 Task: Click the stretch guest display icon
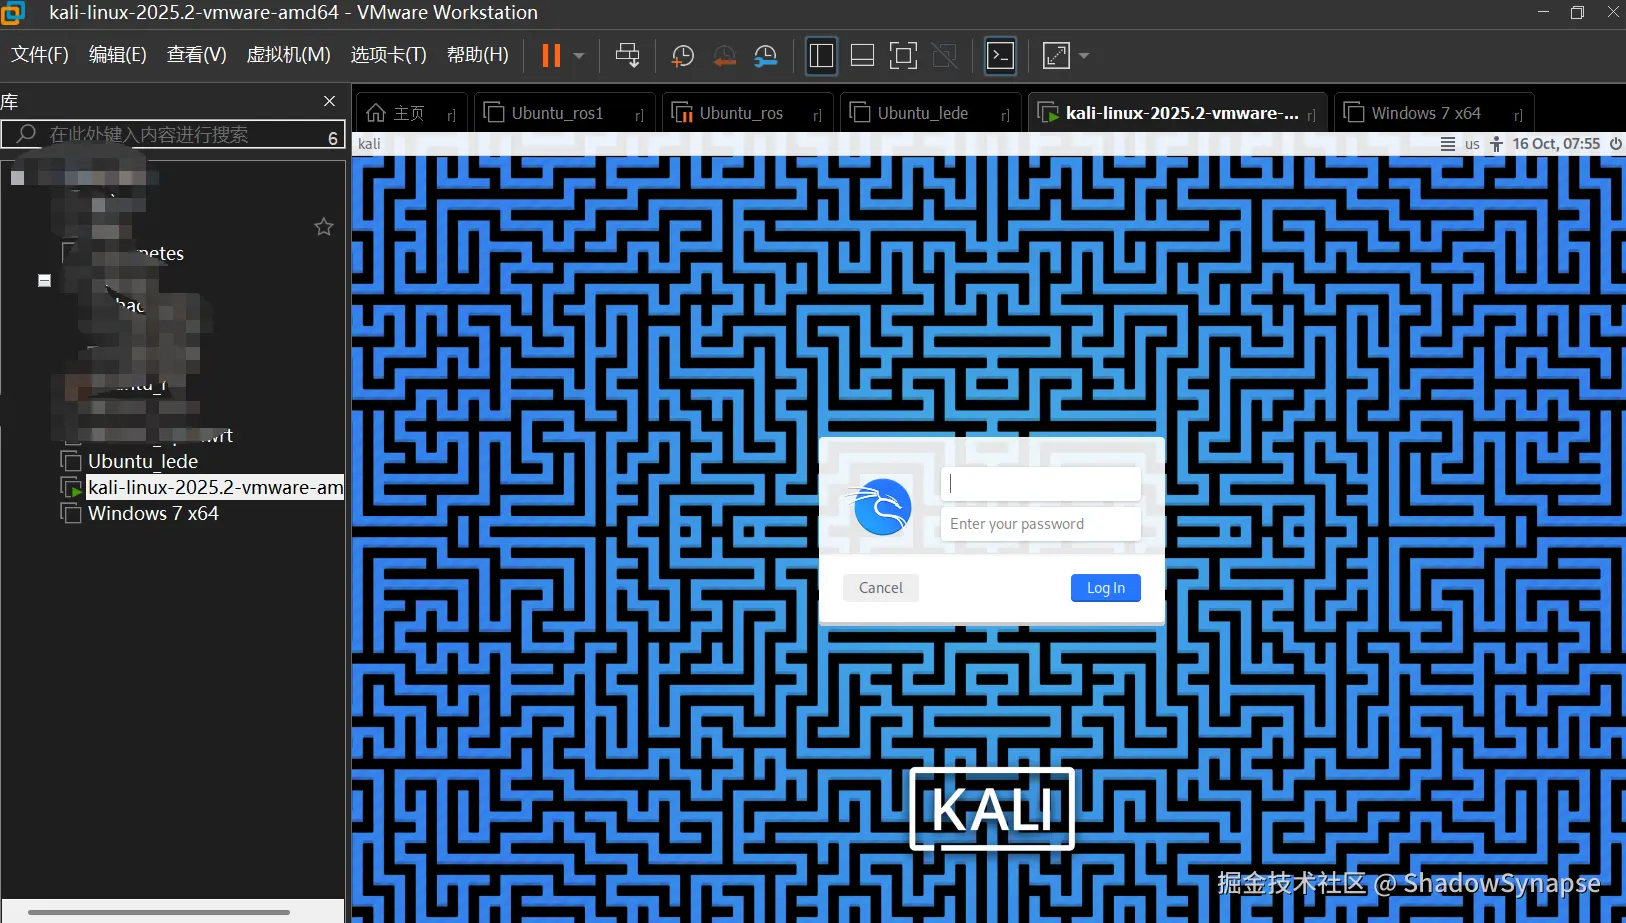pyautogui.click(x=1056, y=56)
